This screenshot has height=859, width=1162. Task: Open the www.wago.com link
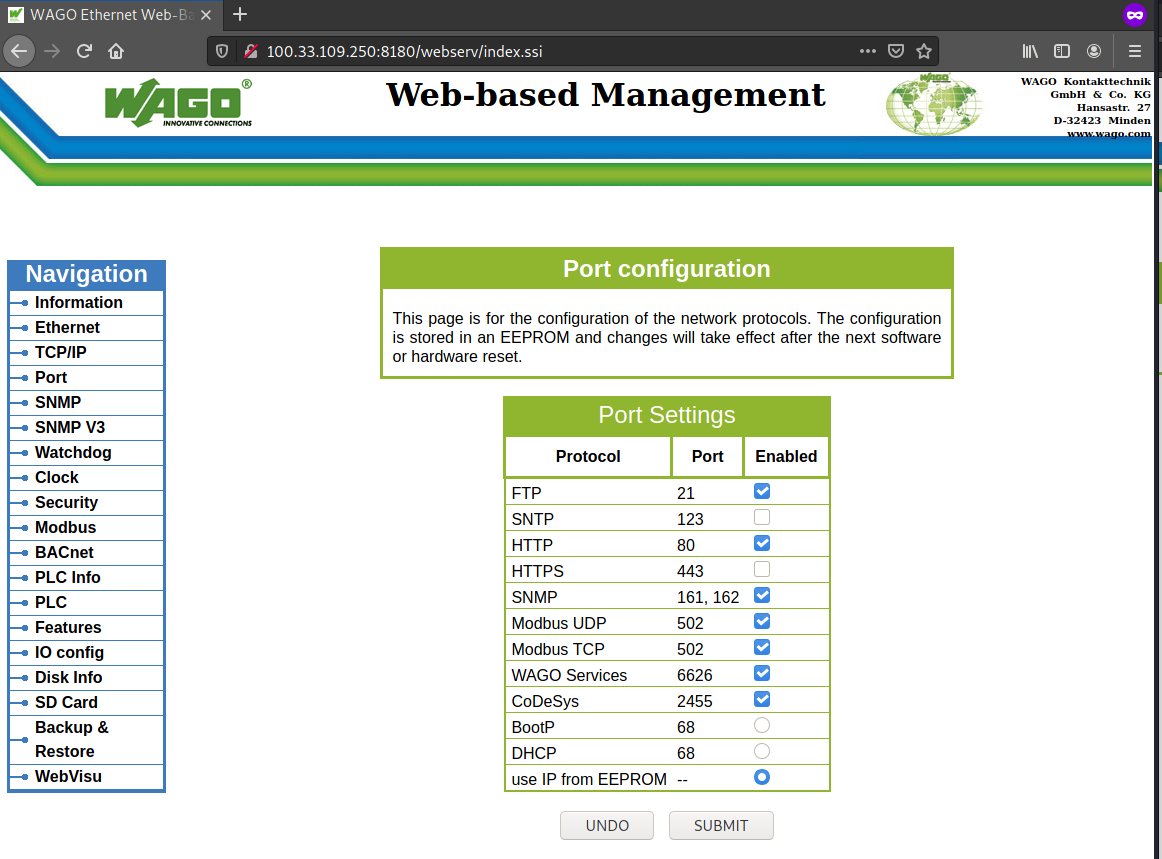(1109, 133)
